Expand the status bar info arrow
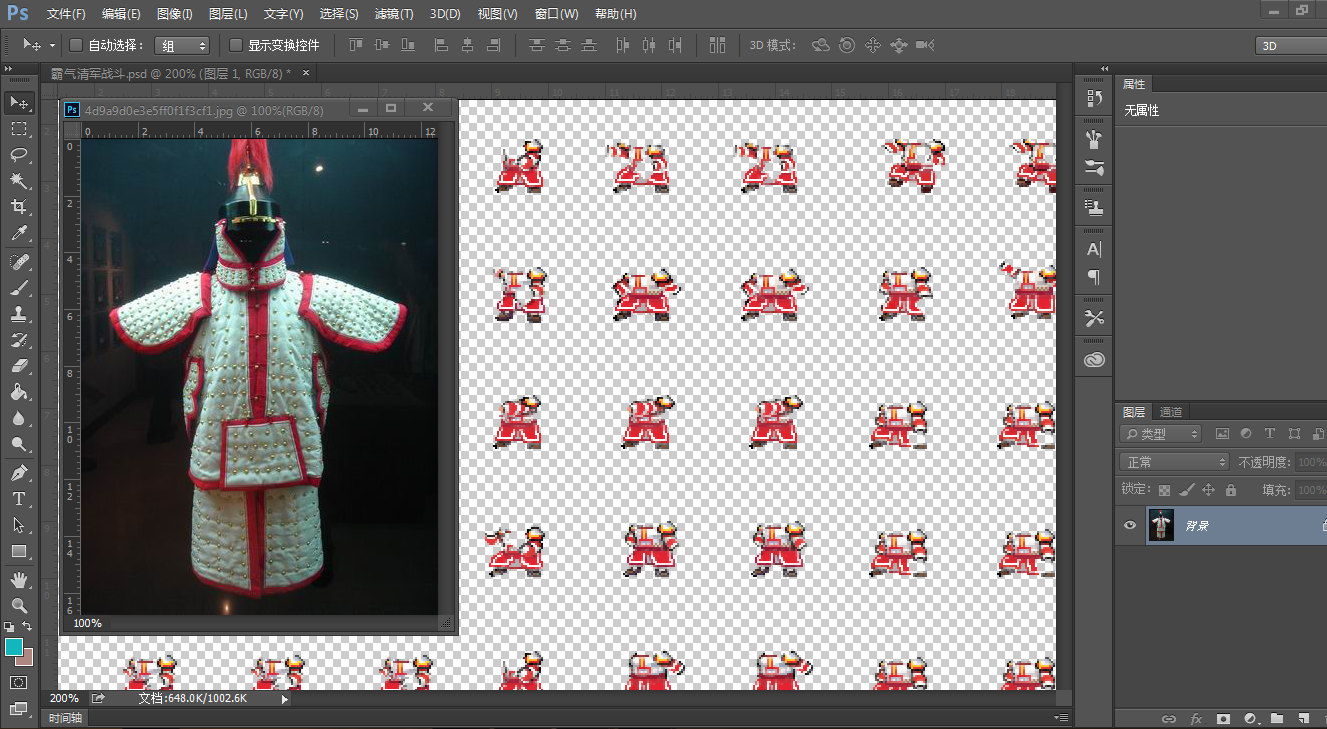 (285, 699)
